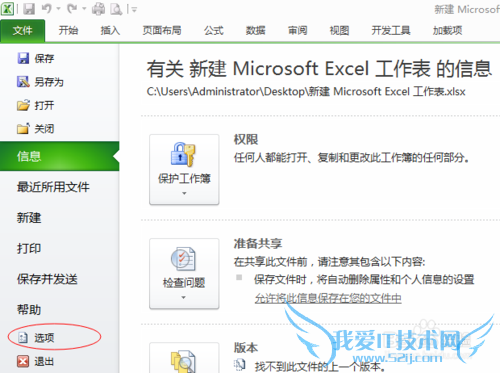The height and width of the screenshot is (373, 500).
Task: Open the Customize Quick Access Toolbar dropdown
Action: (x=134, y=10)
